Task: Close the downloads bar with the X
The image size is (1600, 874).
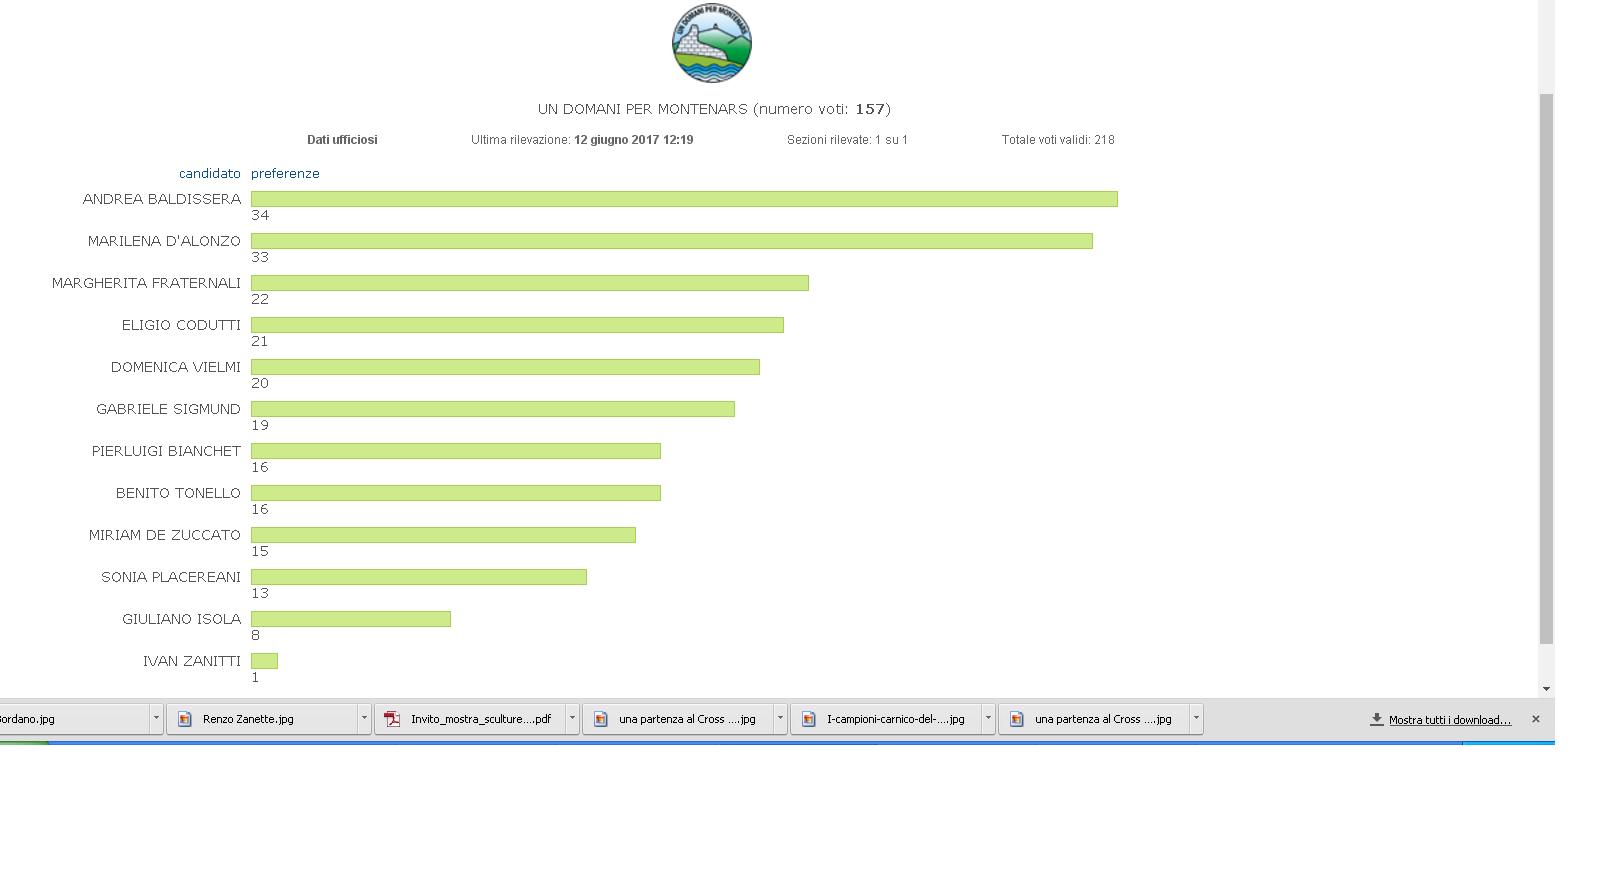Action: pos(1535,719)
